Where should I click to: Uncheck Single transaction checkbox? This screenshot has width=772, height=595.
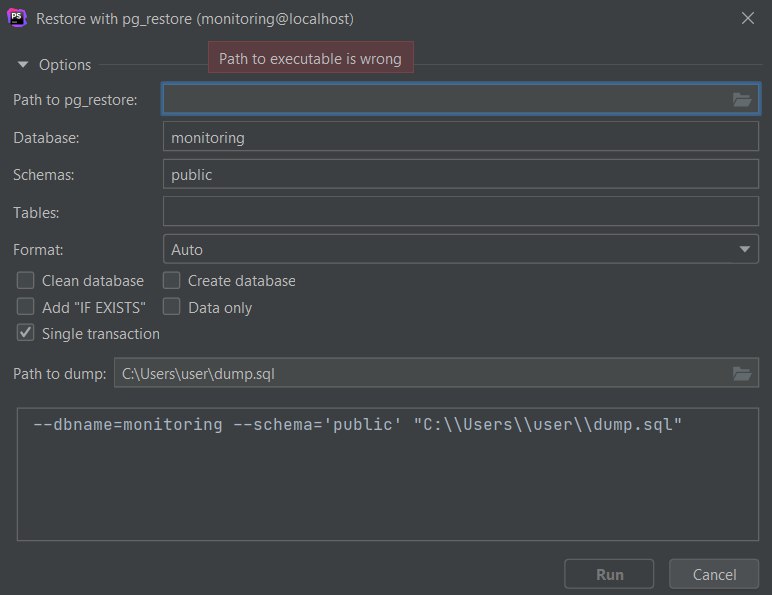[26, 332]
